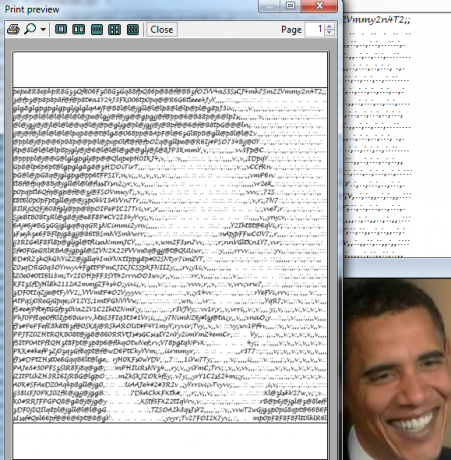Screen dimensions: 451x460
Task: Switch to three pages view
Action: (x=97, y=29)
